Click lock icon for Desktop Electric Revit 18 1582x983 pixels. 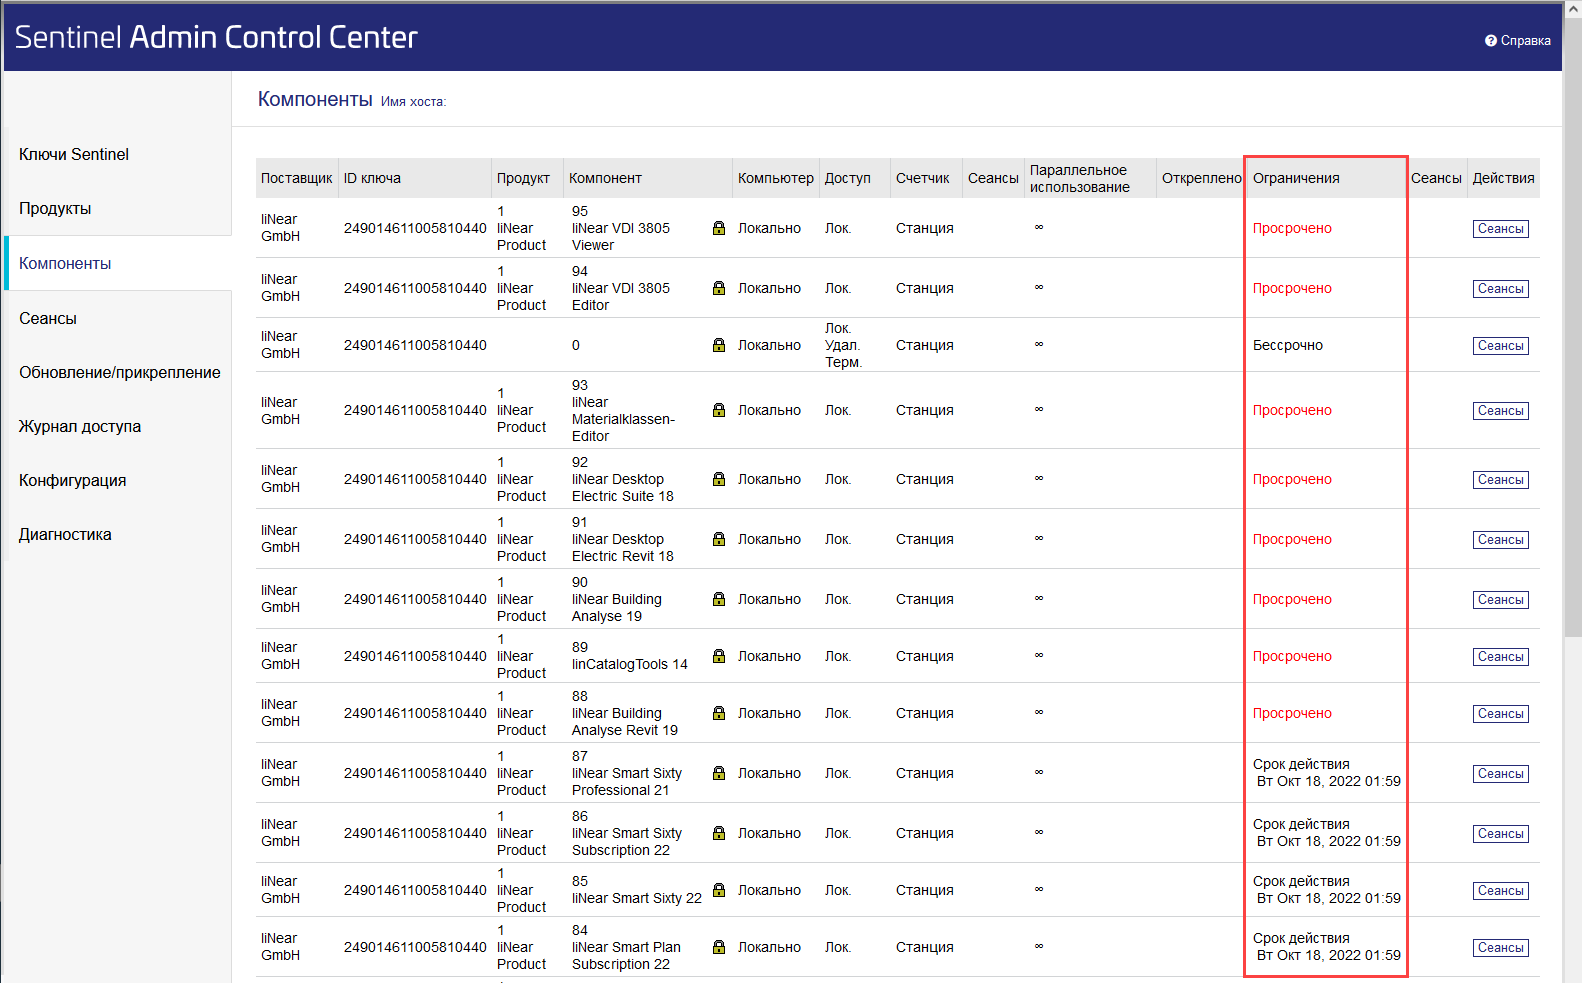pos(719,539)
